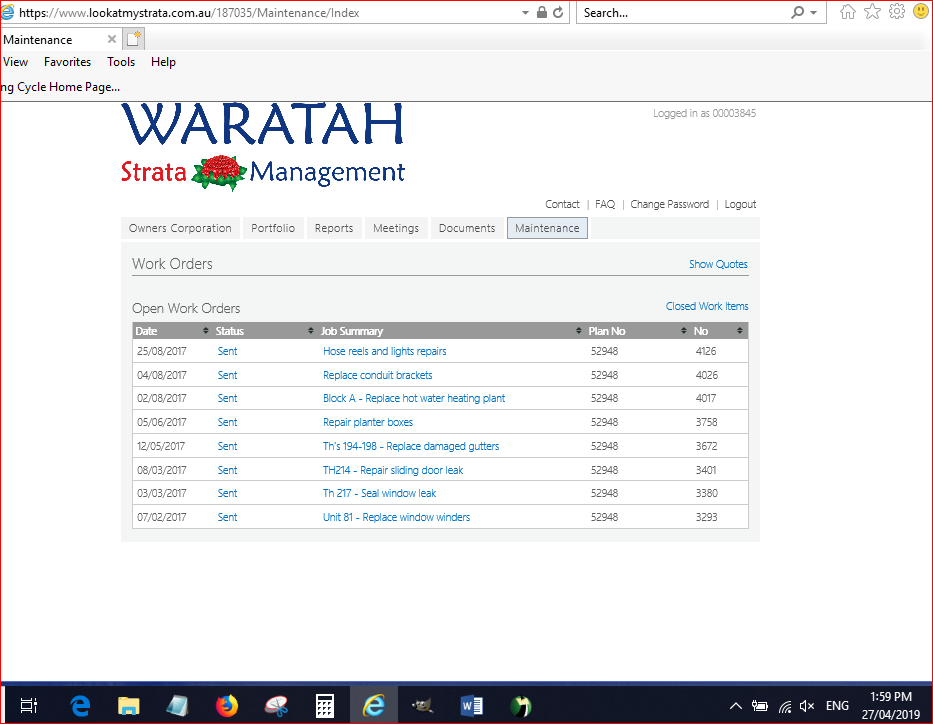Open File Explorer from taskbar
Viewport: 933px width, 724px height.
[129, 706]
